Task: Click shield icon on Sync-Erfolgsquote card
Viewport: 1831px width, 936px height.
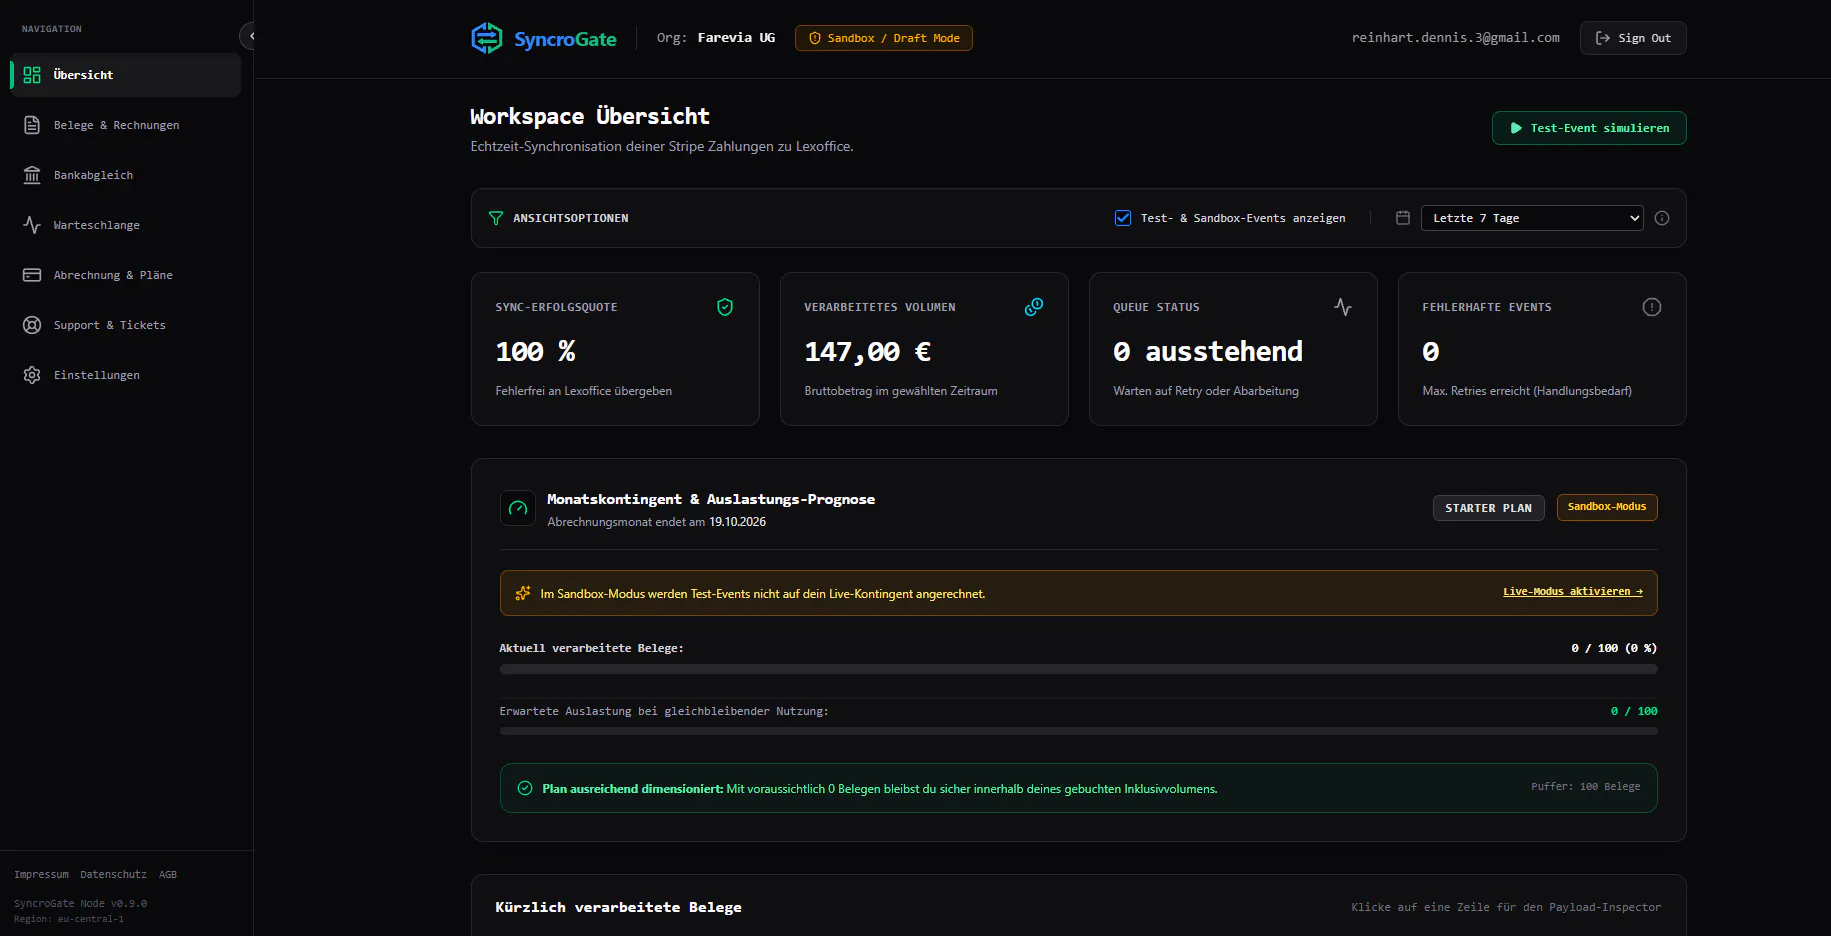Action: (725, 307)
